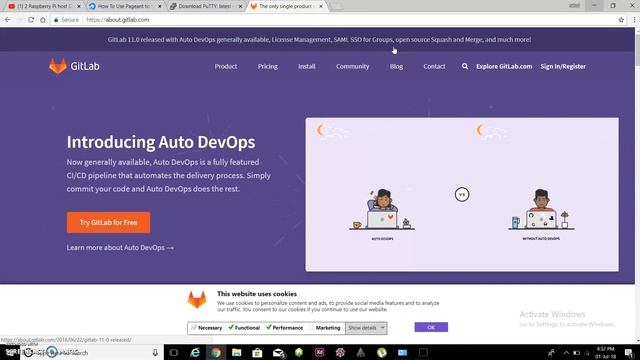Click the browser home icon
640x360 pixels.
tap(43, 20)
